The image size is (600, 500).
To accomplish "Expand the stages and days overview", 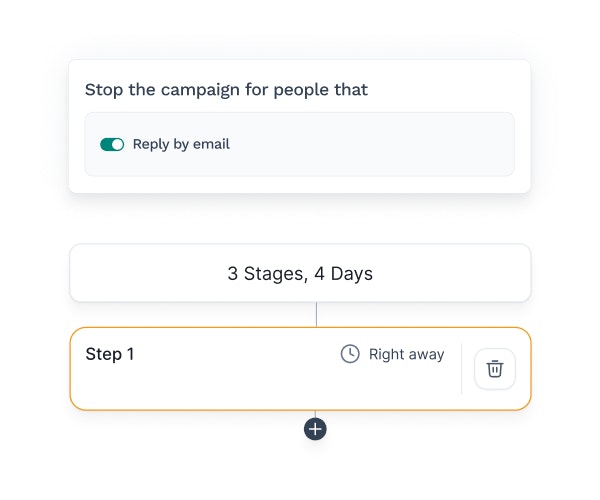I will [x=300, y=273].
